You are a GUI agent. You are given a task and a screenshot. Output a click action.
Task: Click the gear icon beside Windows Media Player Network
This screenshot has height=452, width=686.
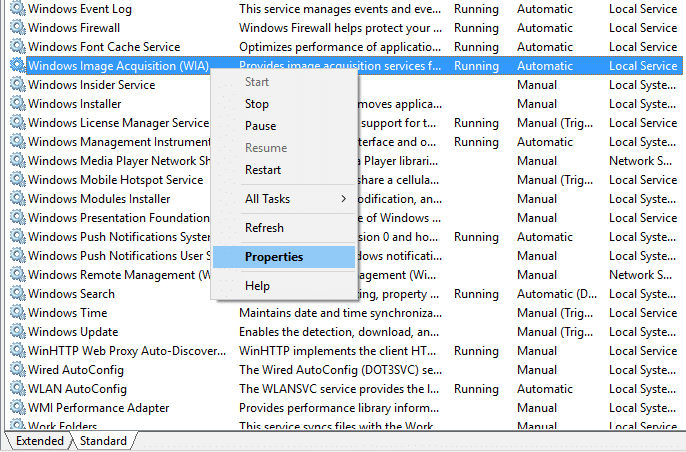[x=18, y=161]
